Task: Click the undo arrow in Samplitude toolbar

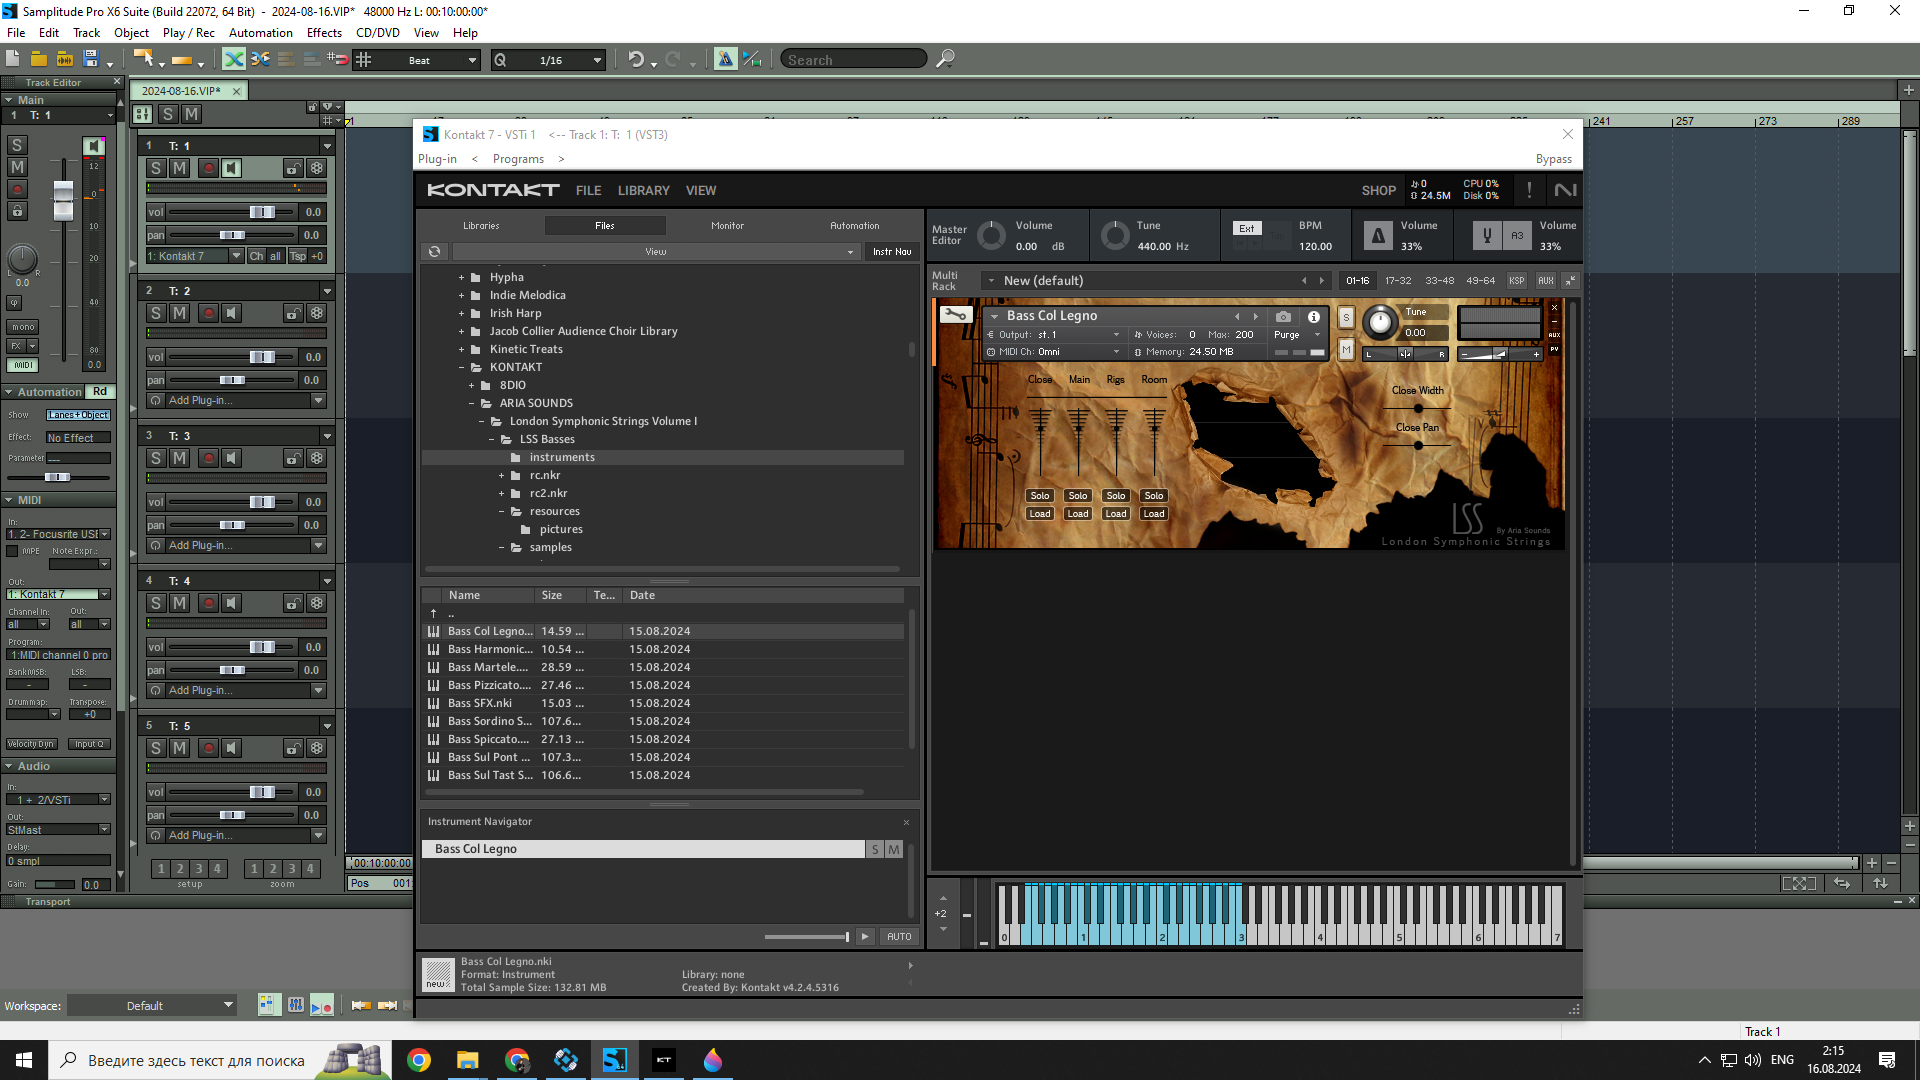Action: pyautogui.click(x=635, y=59)
